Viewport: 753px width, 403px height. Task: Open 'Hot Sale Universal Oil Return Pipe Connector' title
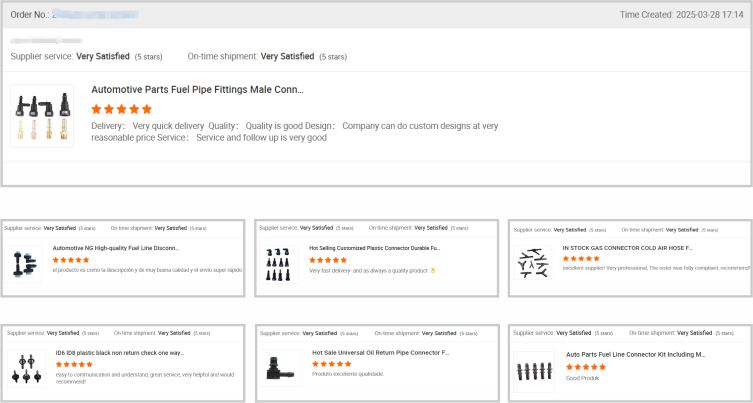tap(380, 353)
